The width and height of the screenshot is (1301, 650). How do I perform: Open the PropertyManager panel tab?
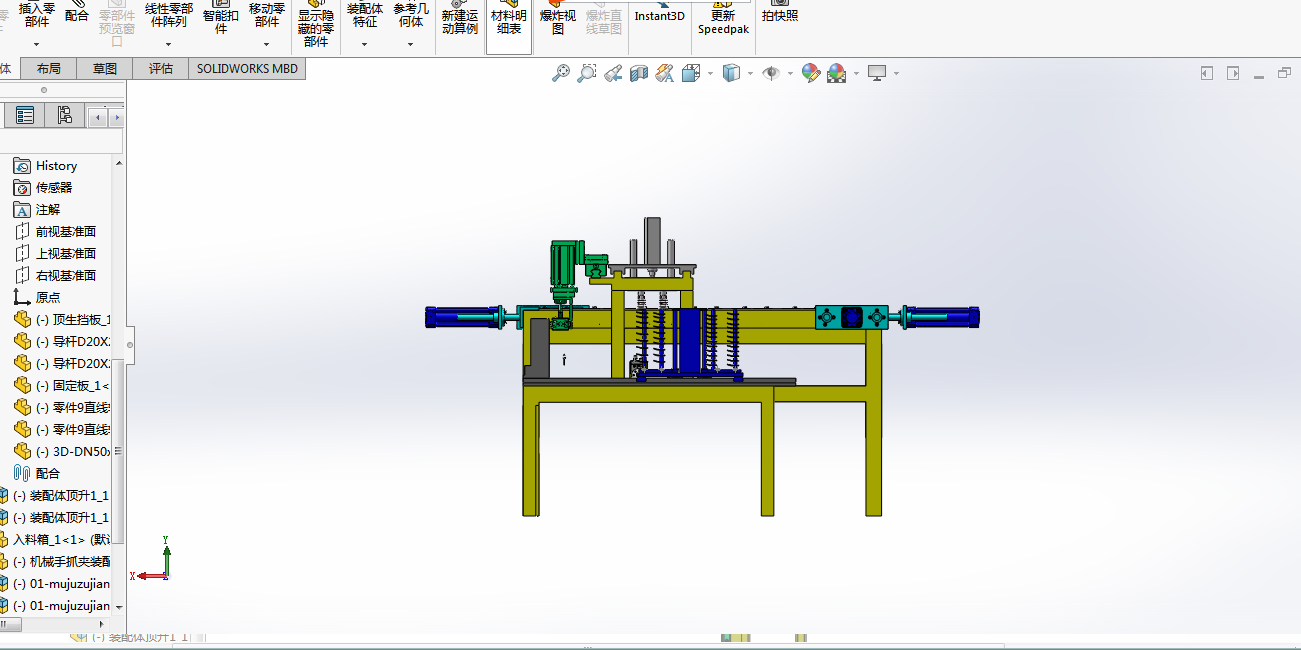tap(25, 116)
